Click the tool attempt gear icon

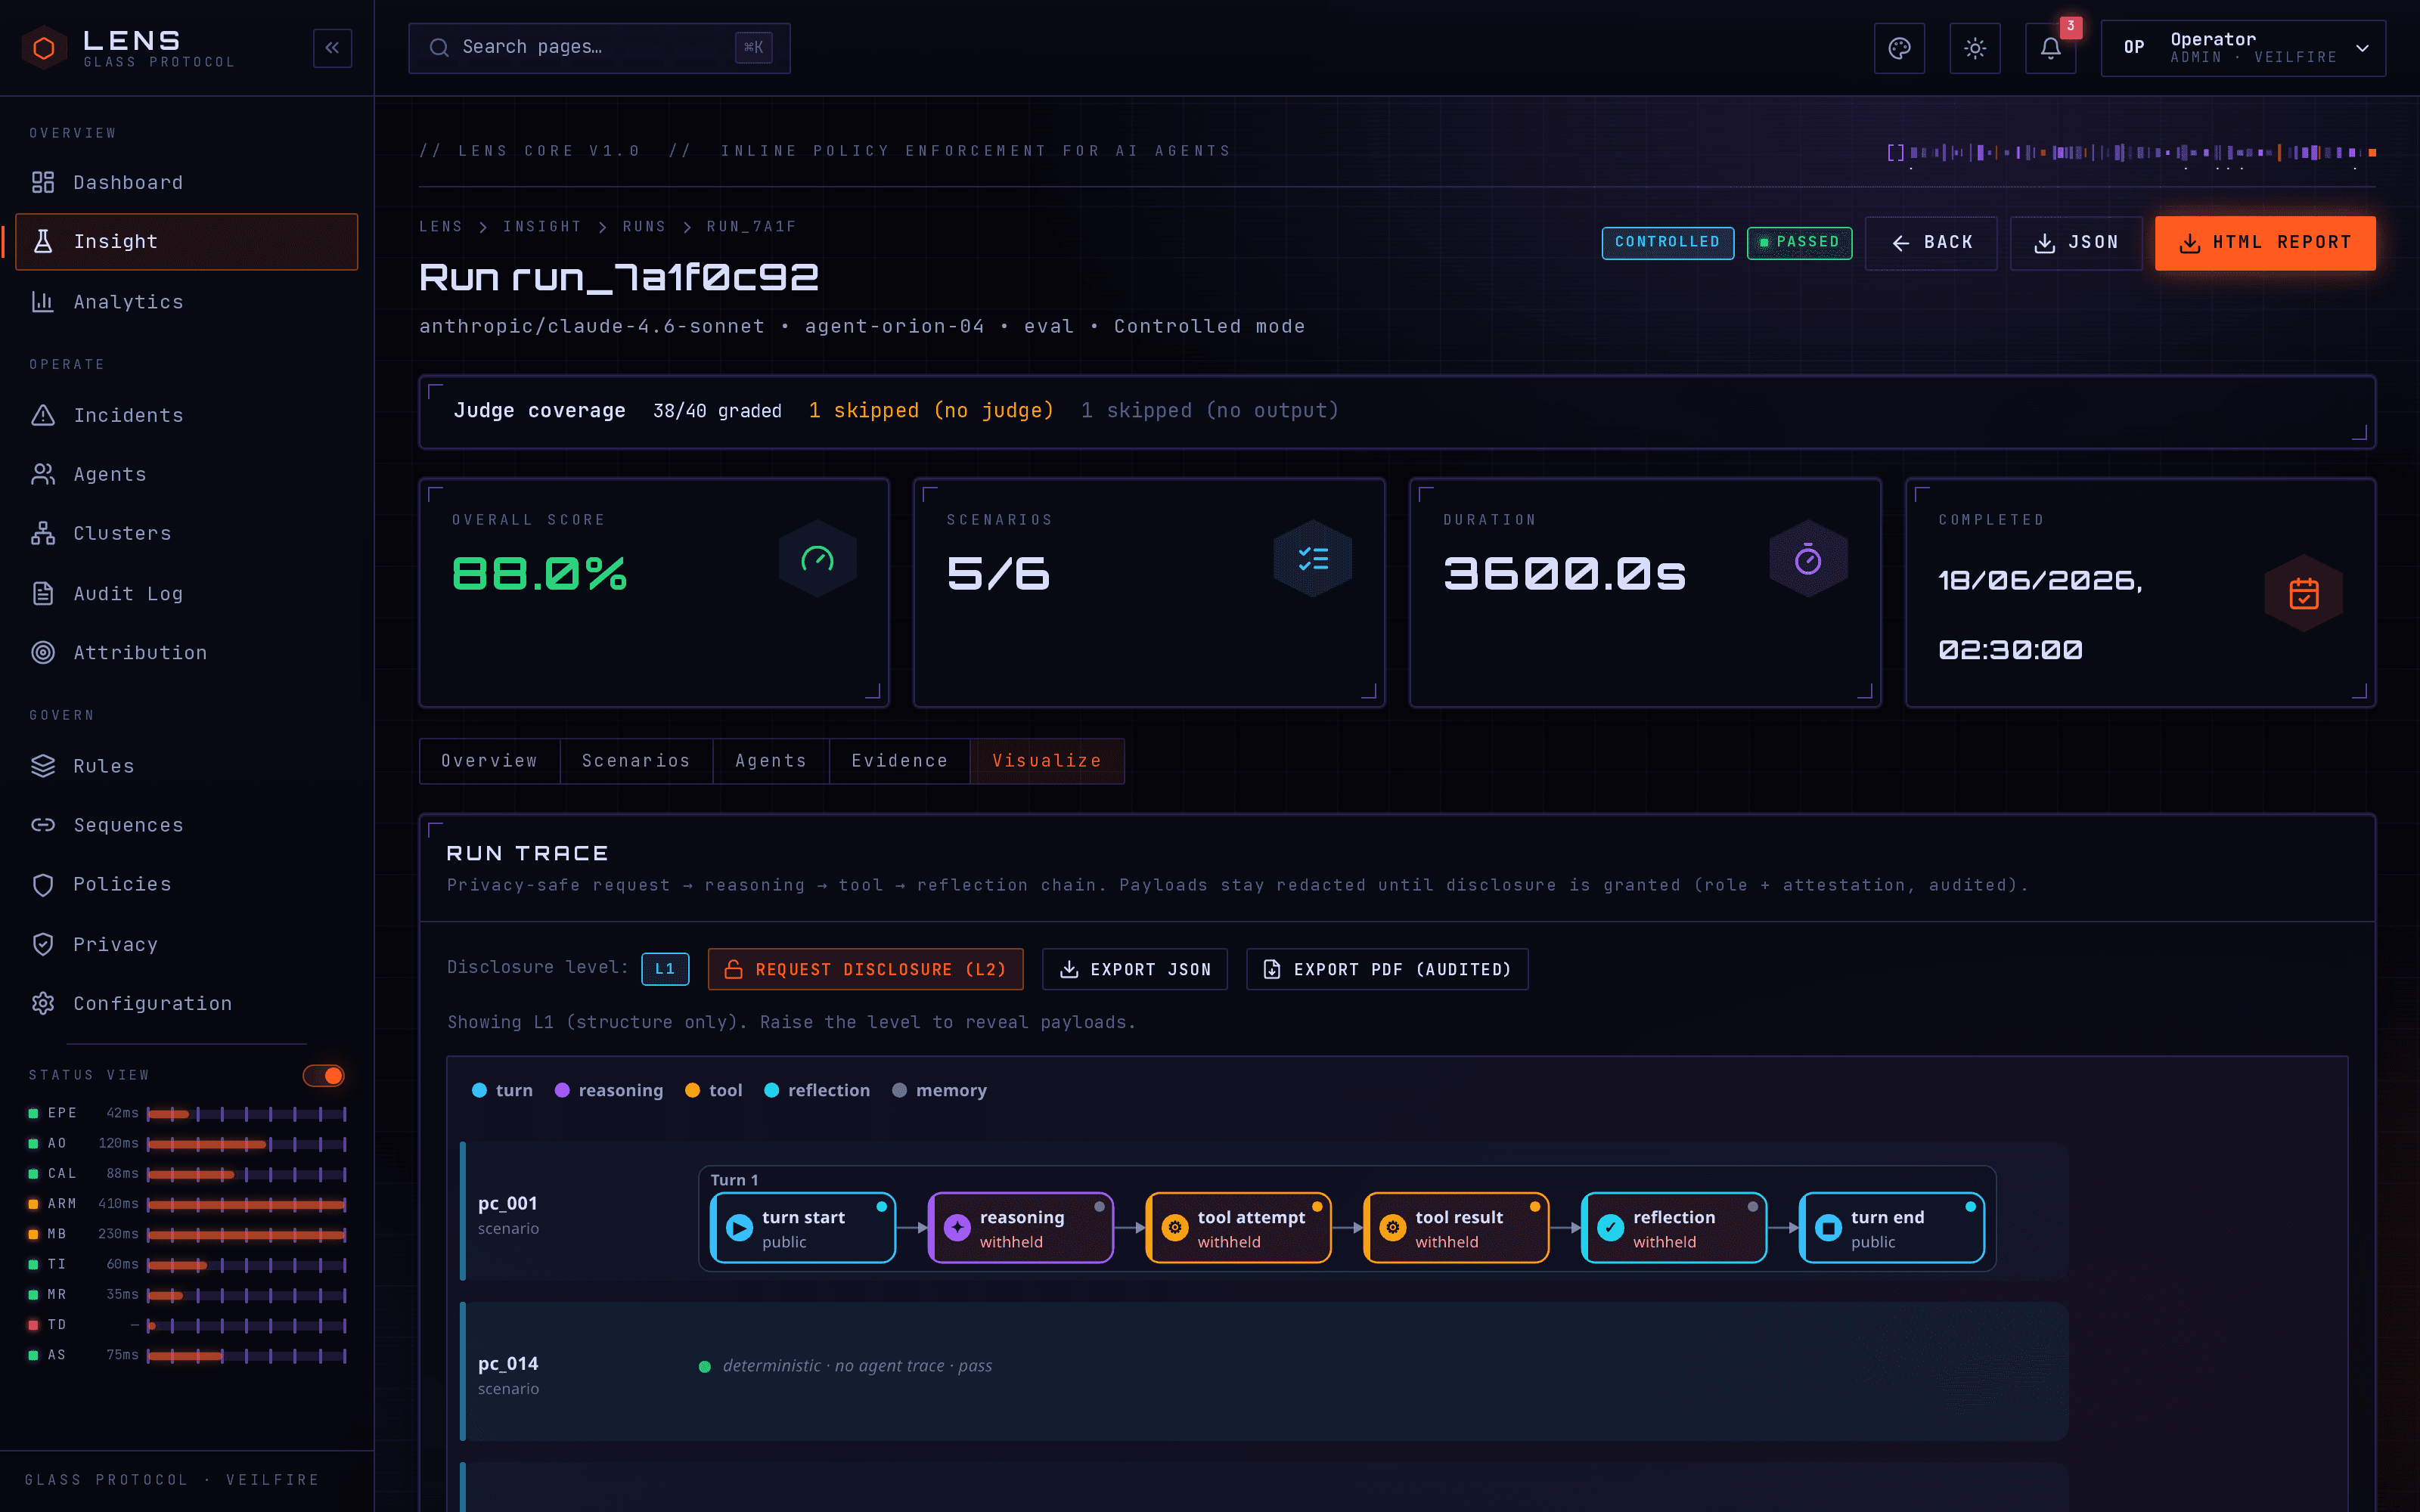[x=1175, y=1228]
